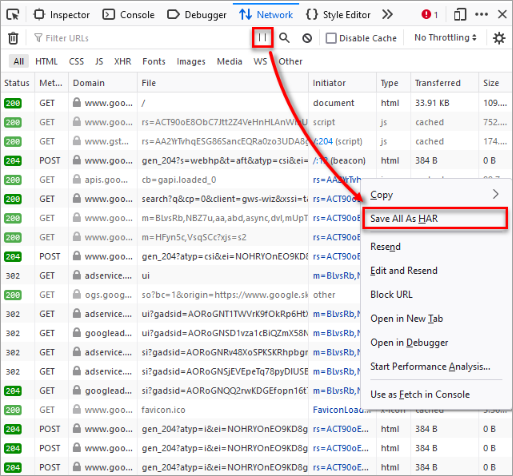Pause network recording
513x476 pixels.
click(263, 38)
